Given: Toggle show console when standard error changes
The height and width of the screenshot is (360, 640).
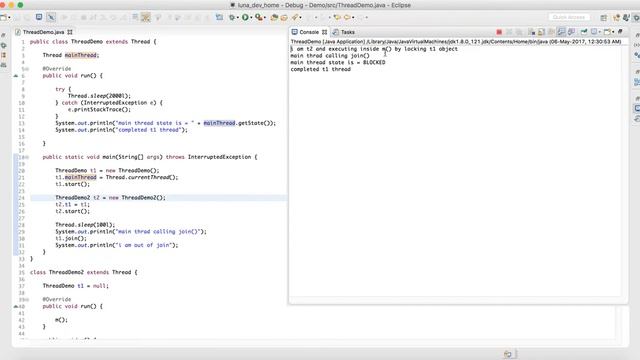Looking at the screenshot, I should pyautogui.click(x=571, y=32).
